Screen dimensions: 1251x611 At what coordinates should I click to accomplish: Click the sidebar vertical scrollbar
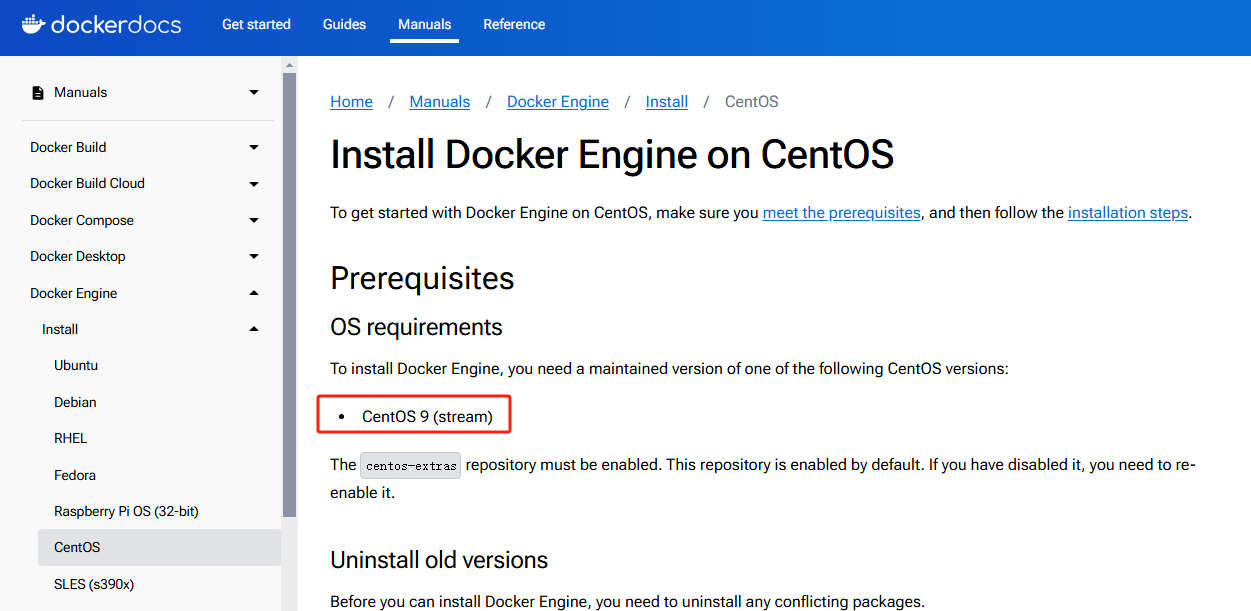point(290,295)
